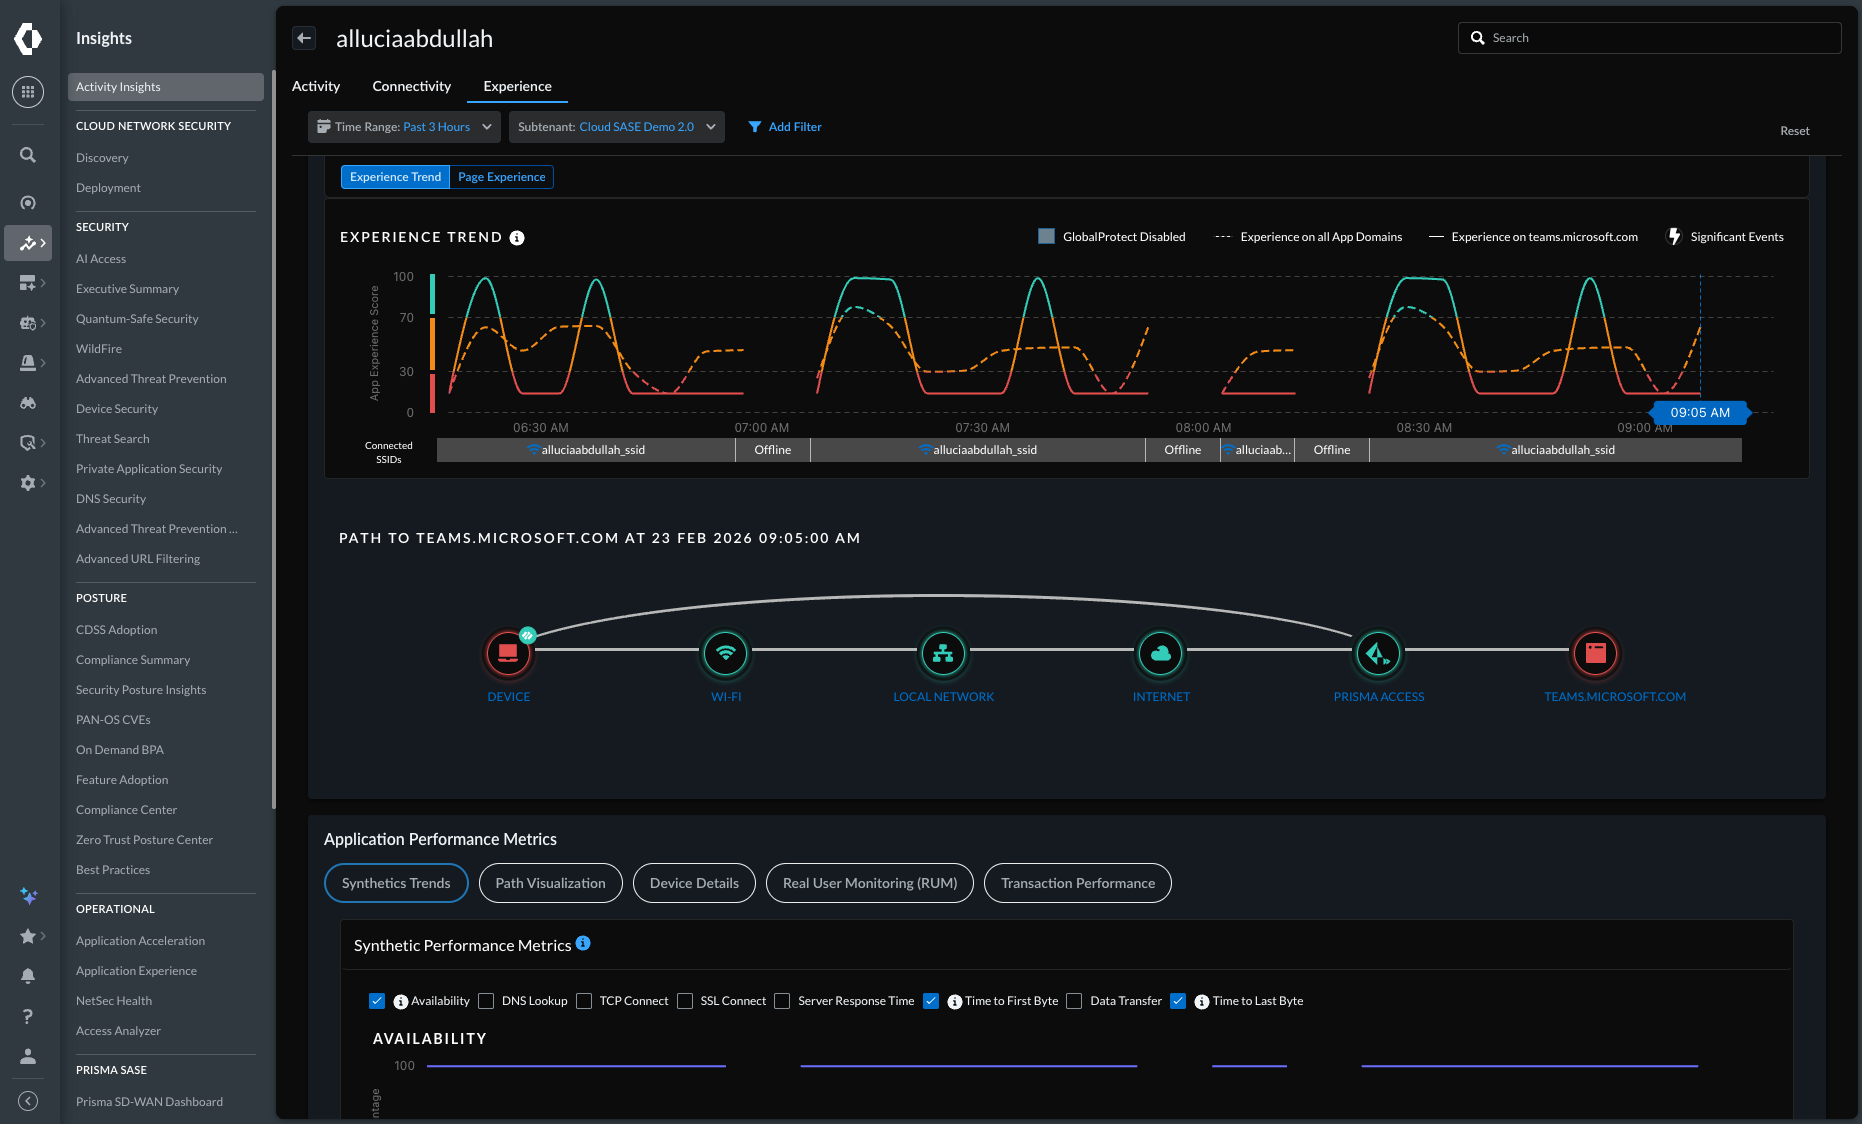
Task: Open the Path Visualization tab
Action: (550, 883)
